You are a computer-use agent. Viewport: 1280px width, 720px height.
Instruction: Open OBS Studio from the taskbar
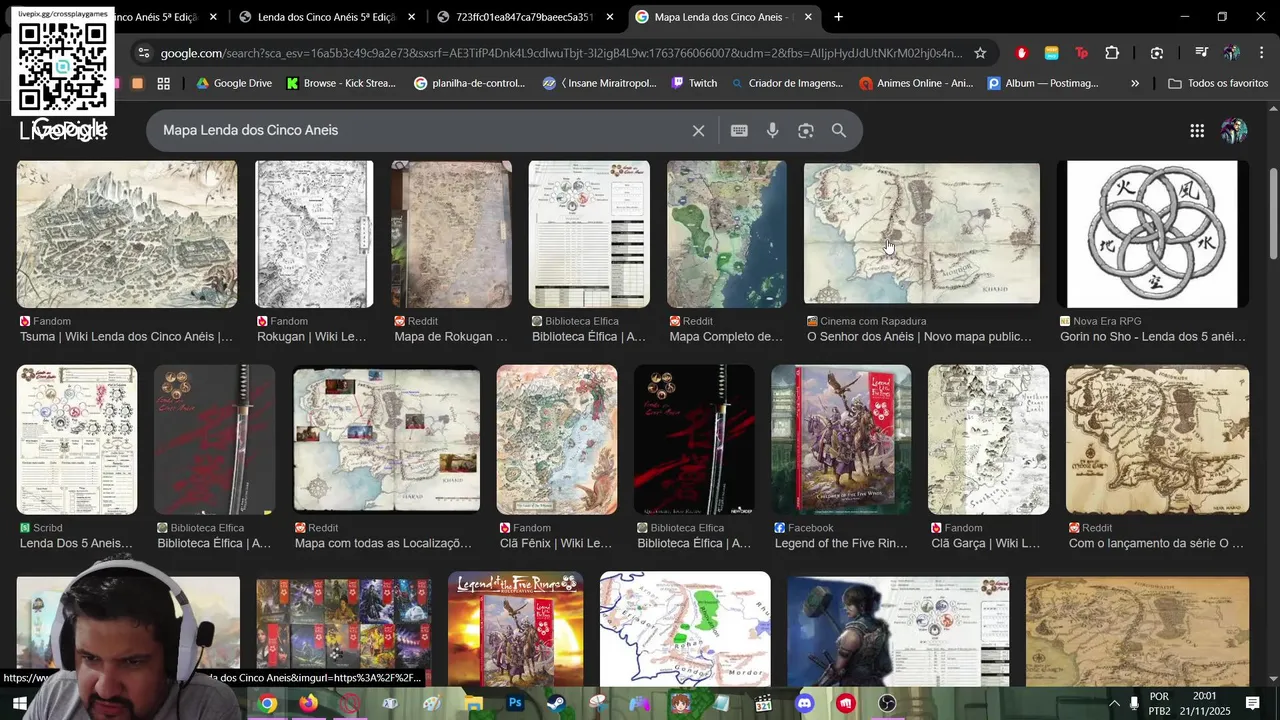[887, 703]
